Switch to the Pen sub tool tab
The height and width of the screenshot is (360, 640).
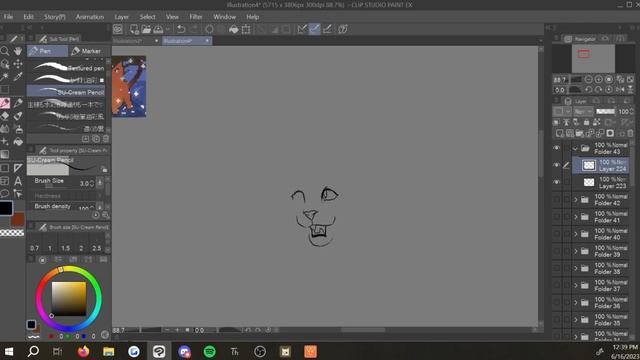[47, 51]
